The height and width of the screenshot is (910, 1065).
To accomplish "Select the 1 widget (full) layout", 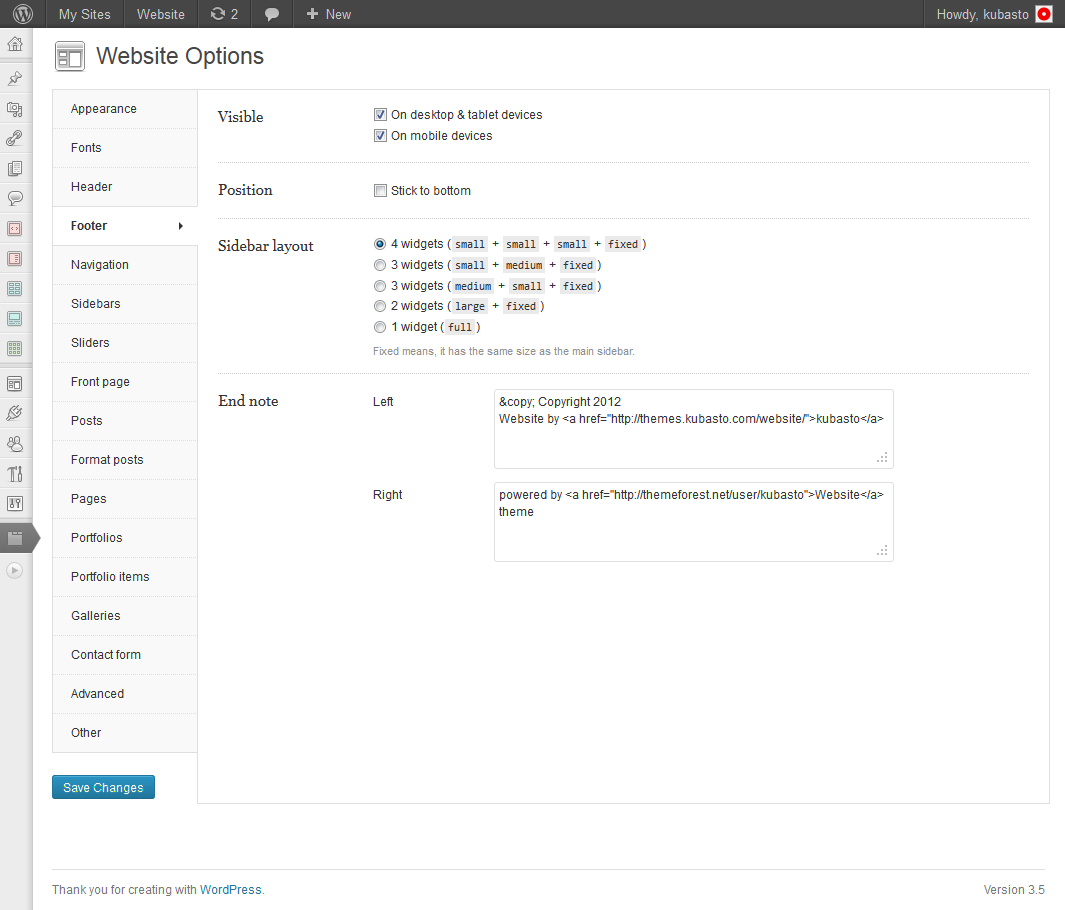I will 380,327.
